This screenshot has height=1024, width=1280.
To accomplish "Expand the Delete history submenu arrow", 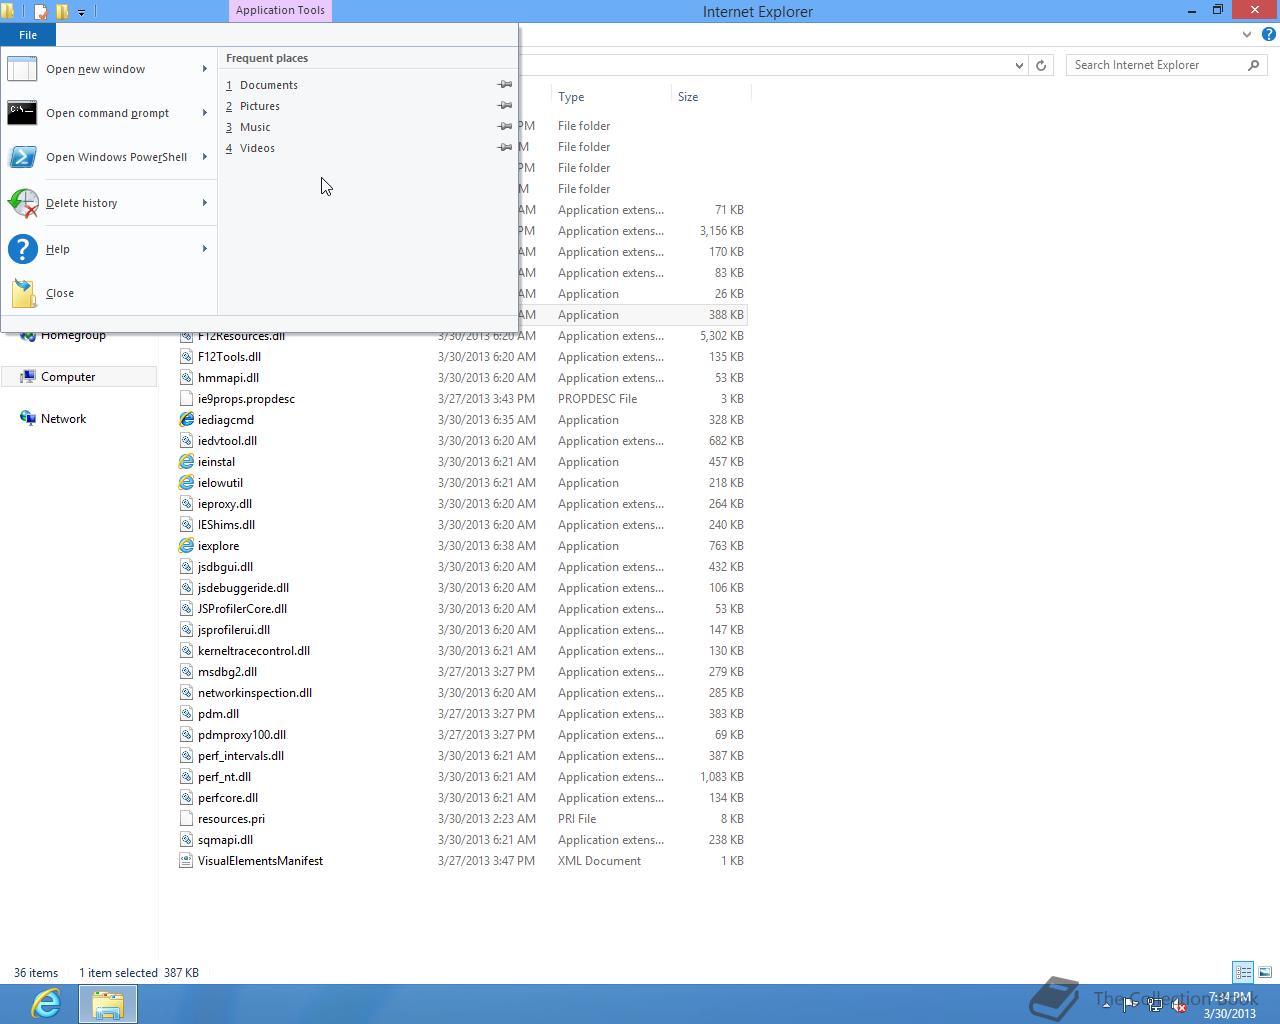I will pos(205,203).
